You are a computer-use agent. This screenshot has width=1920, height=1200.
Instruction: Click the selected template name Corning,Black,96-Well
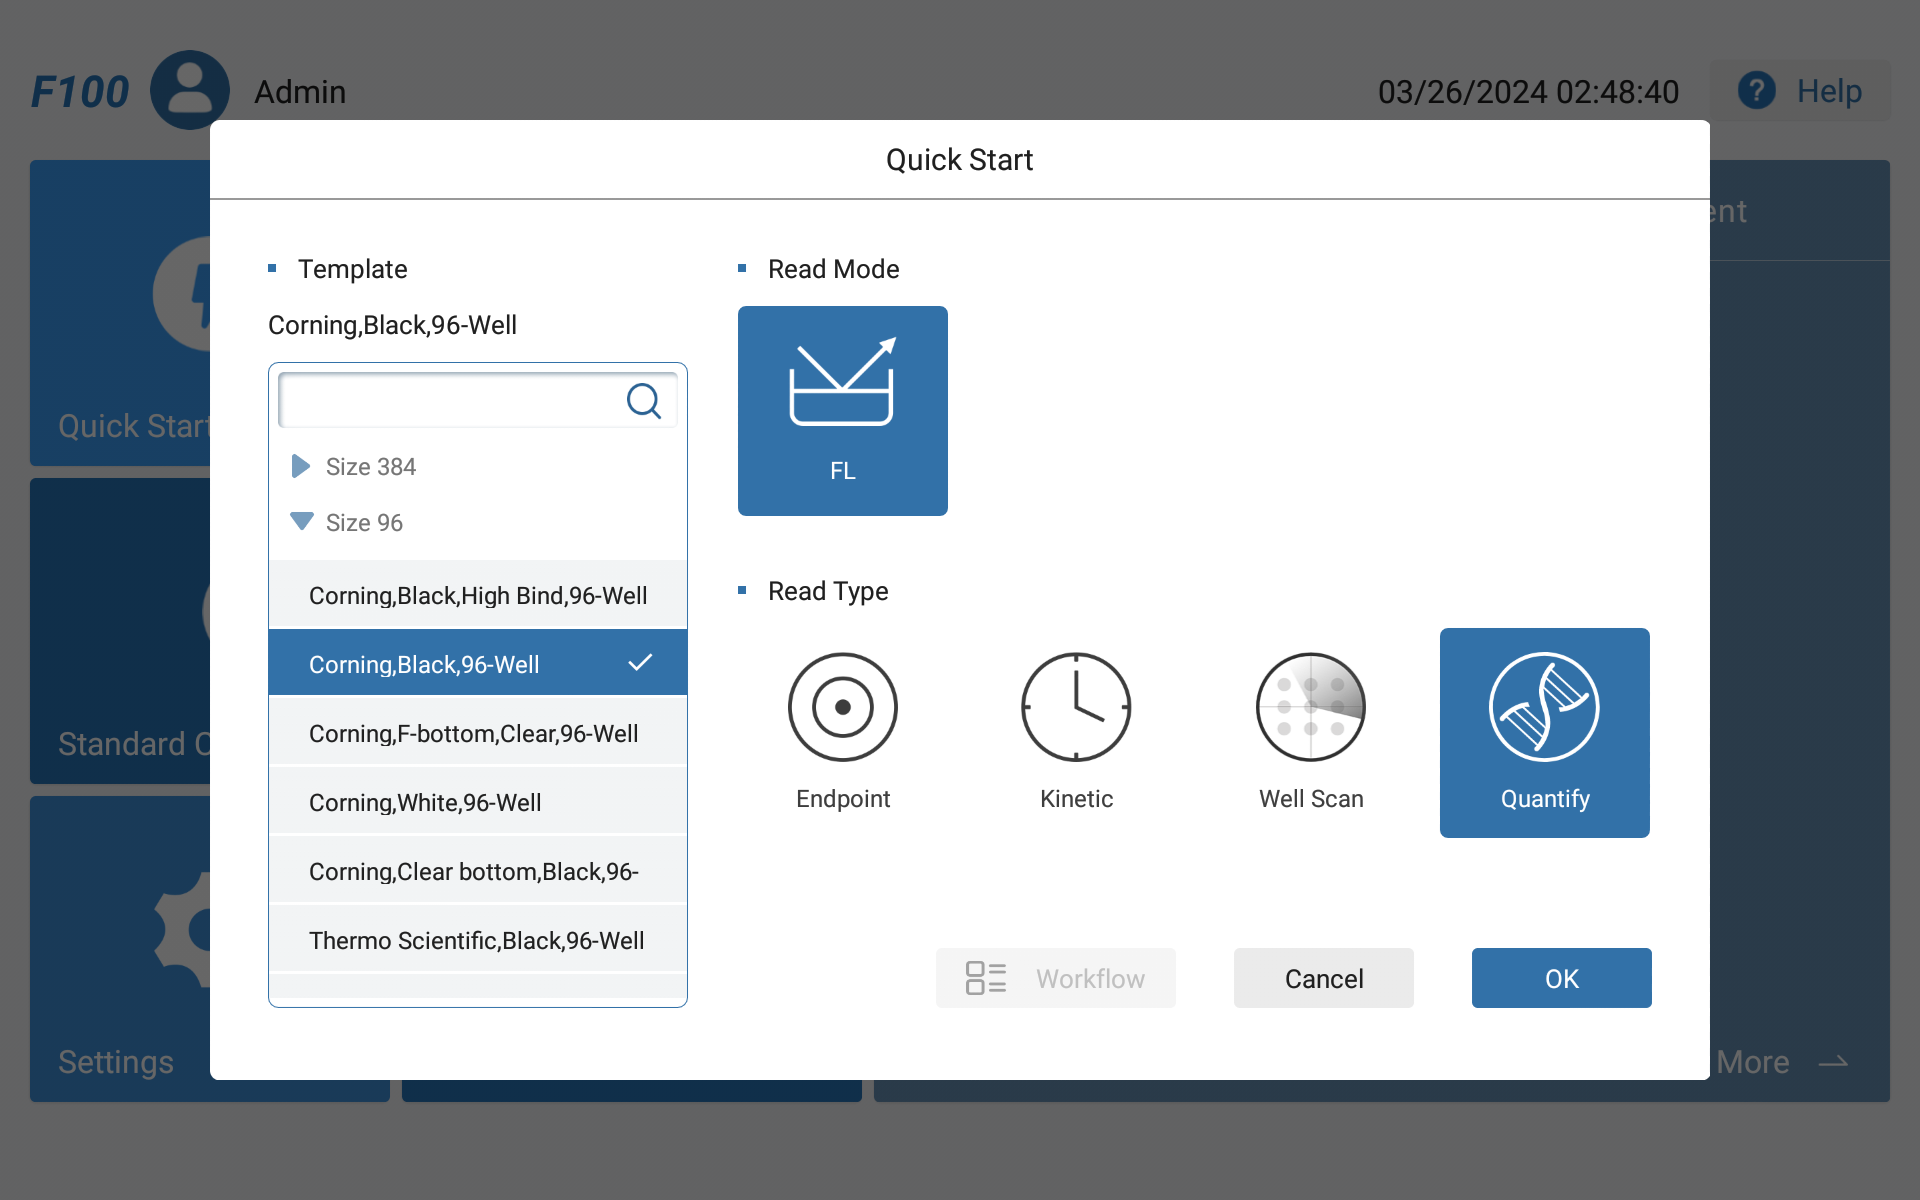click(392, 325)
